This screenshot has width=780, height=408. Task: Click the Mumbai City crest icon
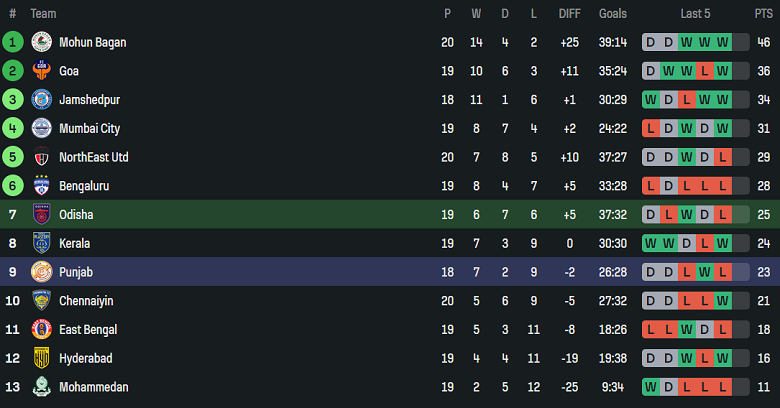pyautogui.click(x=41, y=128)
